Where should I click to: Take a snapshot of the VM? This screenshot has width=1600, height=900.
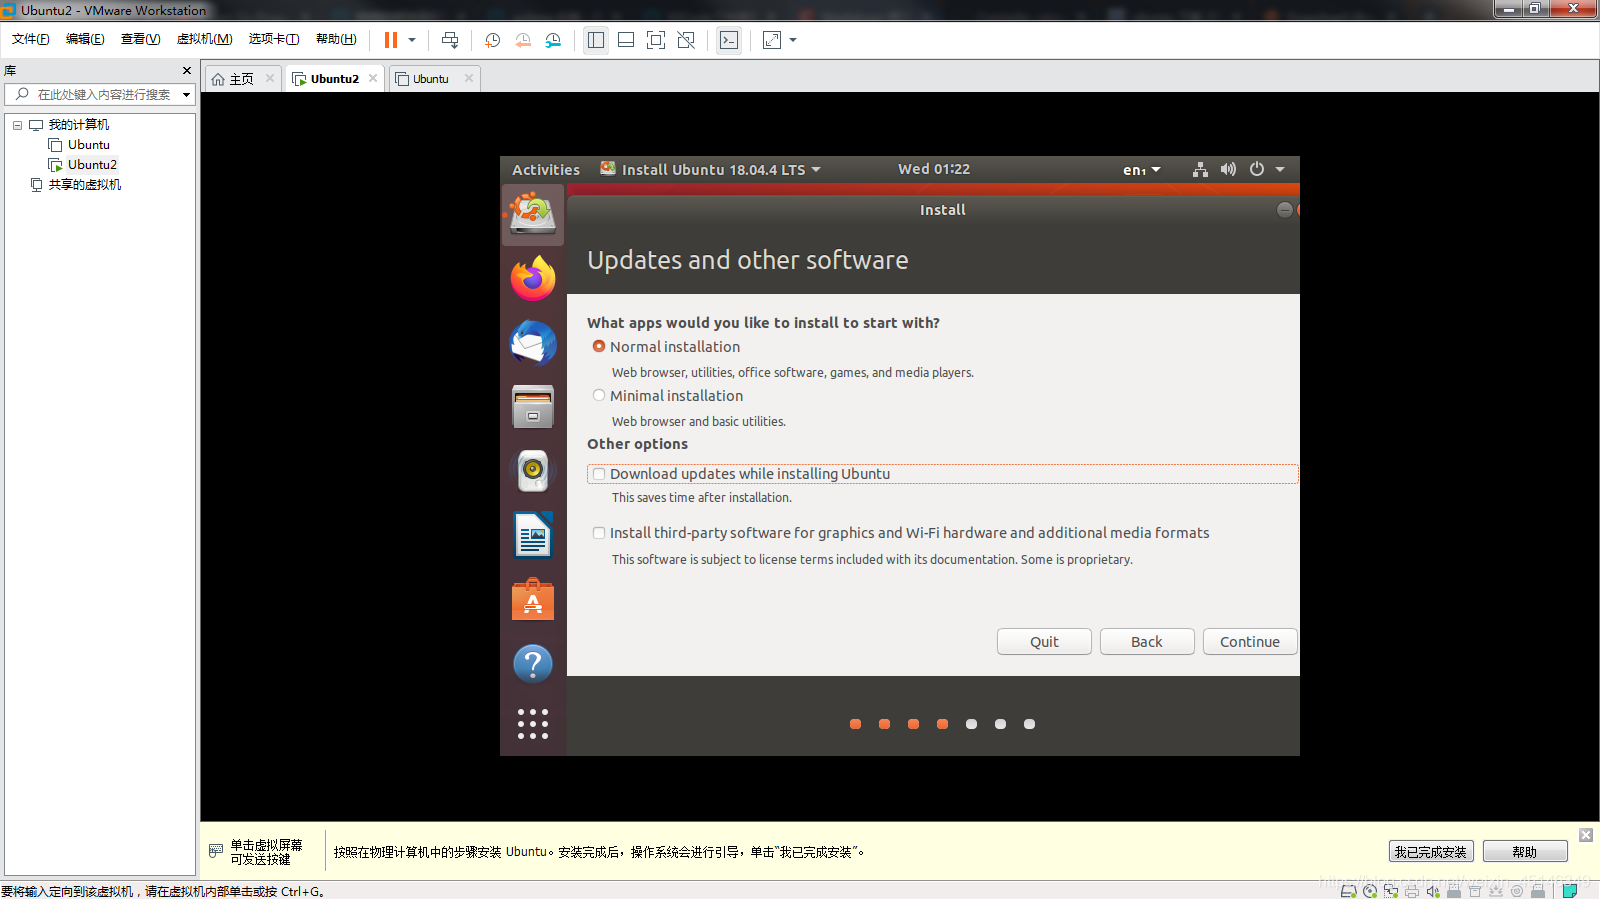(x=492, y=40)
